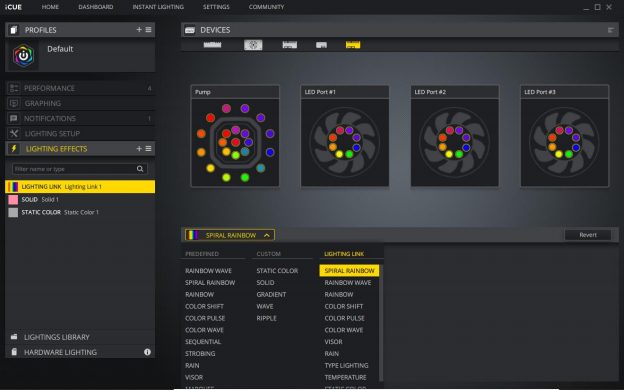The image size is (624, 390).
Task: Open the Lighting Setup section
Action: pos(80,133)
